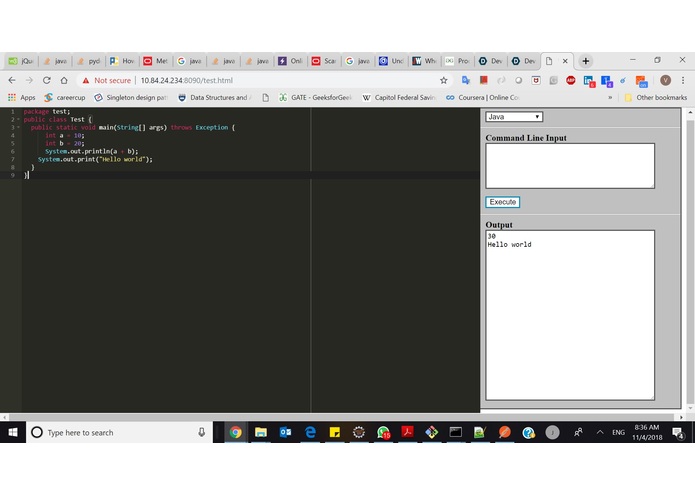Click the taskbar microphone icon
Viewport: 695px width, 494px height.
pyautogui.click(x=202, y=432)
